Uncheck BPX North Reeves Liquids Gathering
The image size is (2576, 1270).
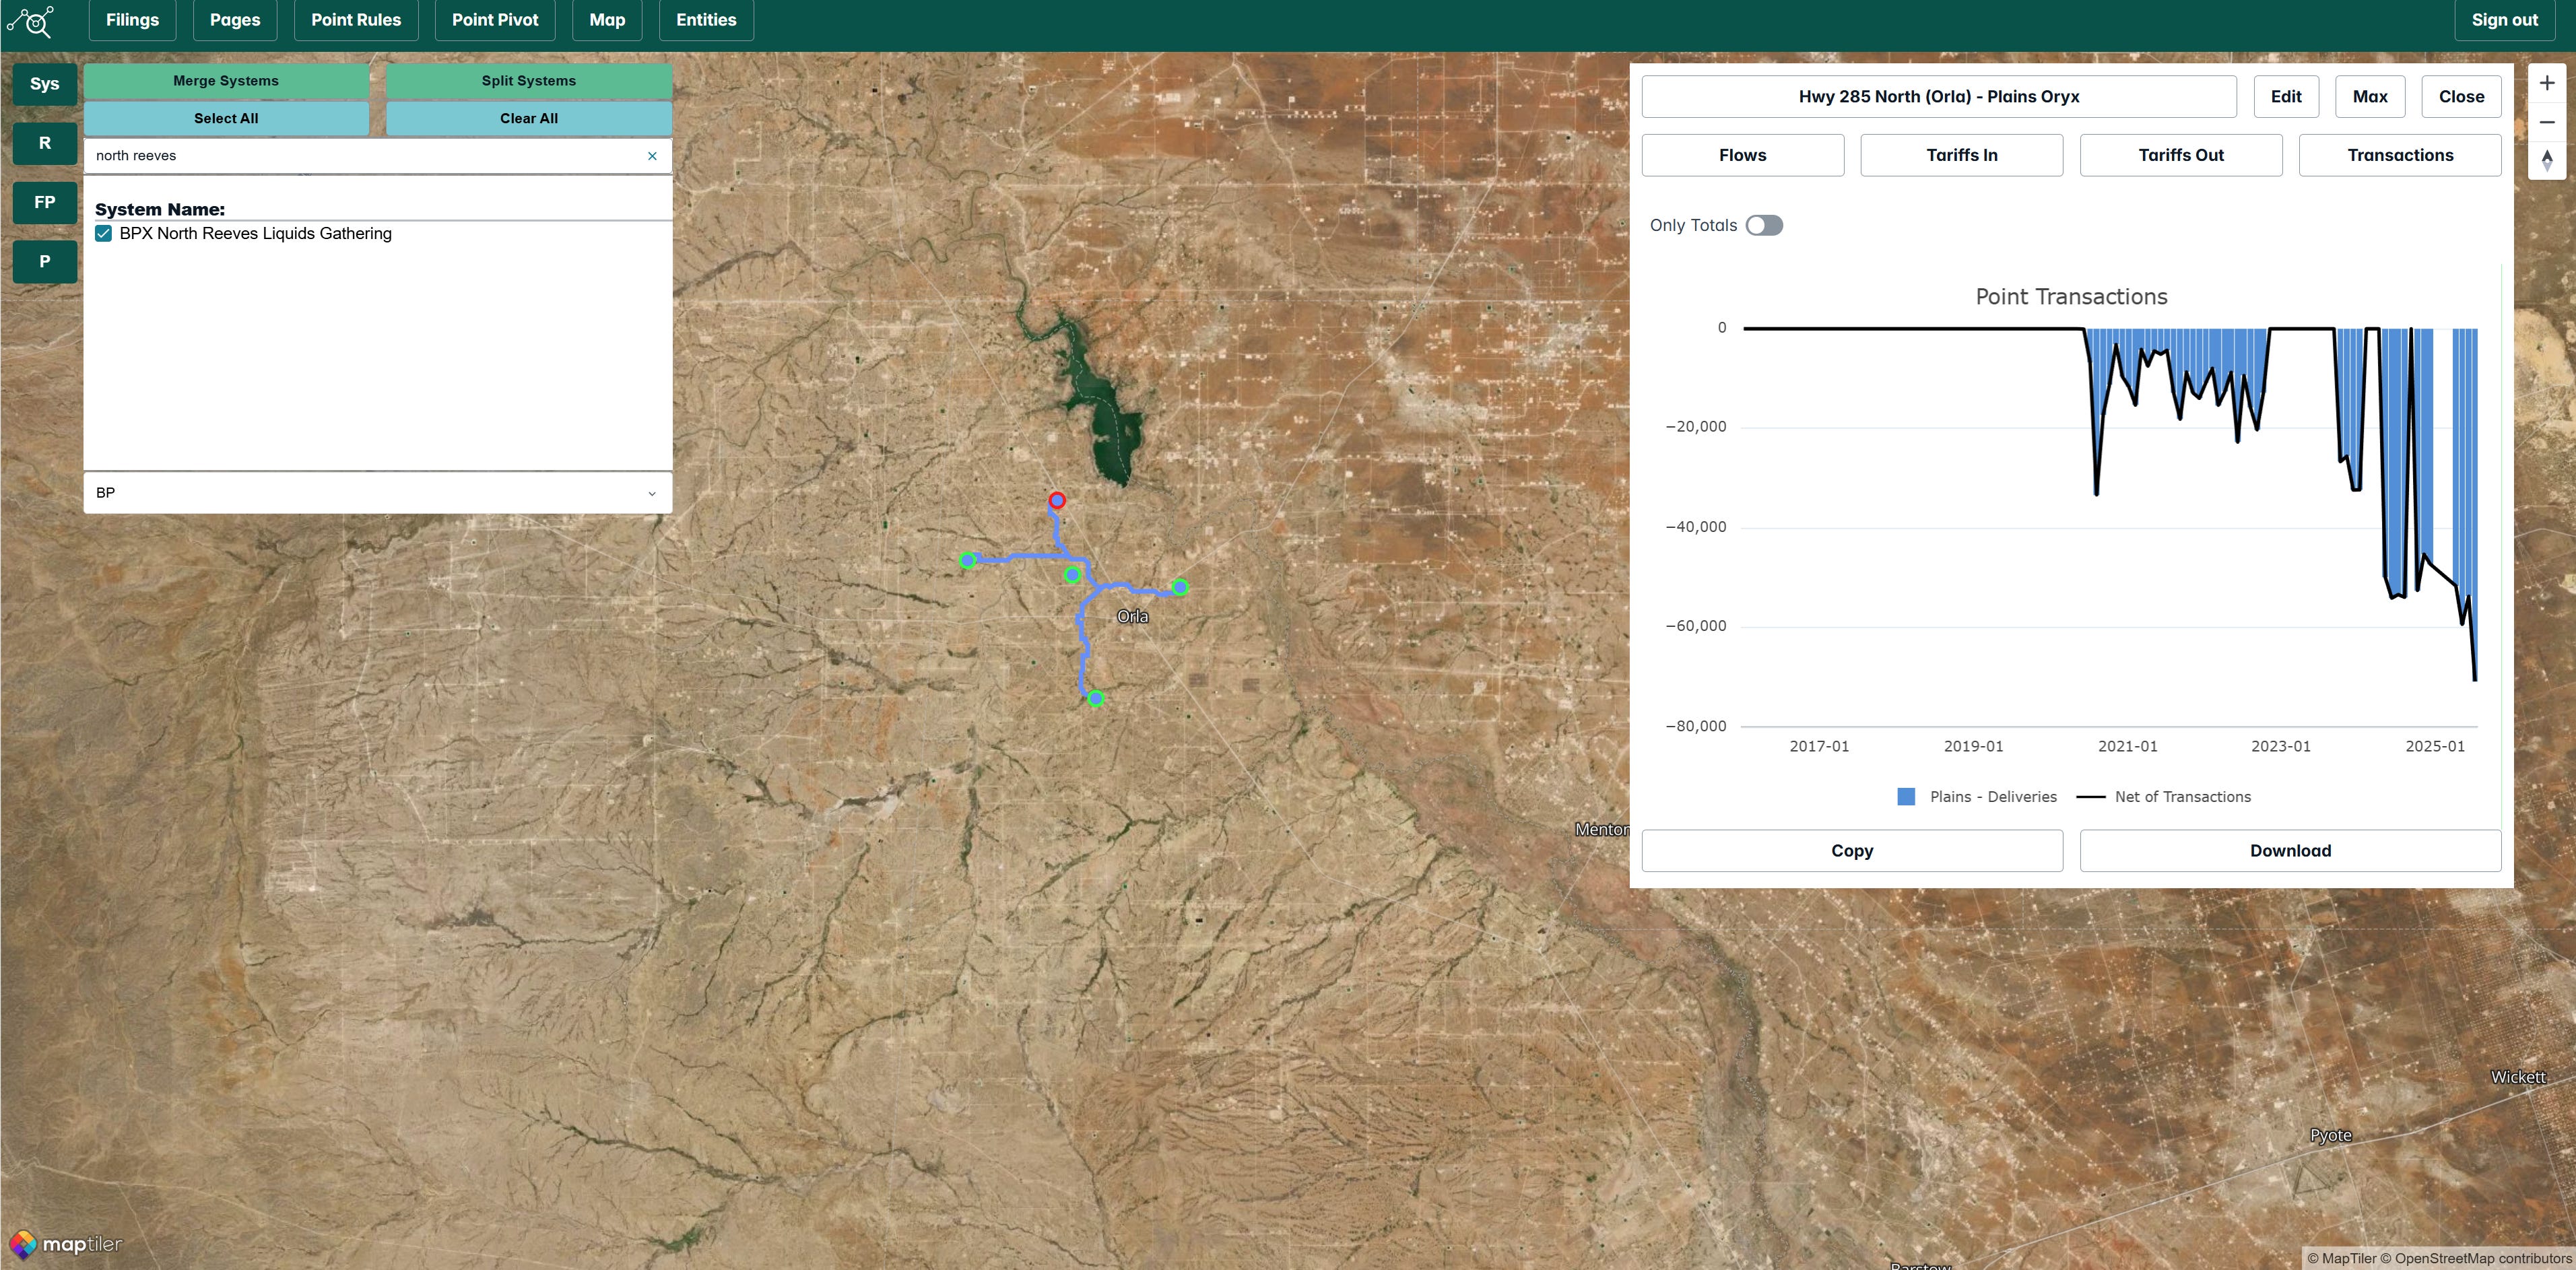104,234
